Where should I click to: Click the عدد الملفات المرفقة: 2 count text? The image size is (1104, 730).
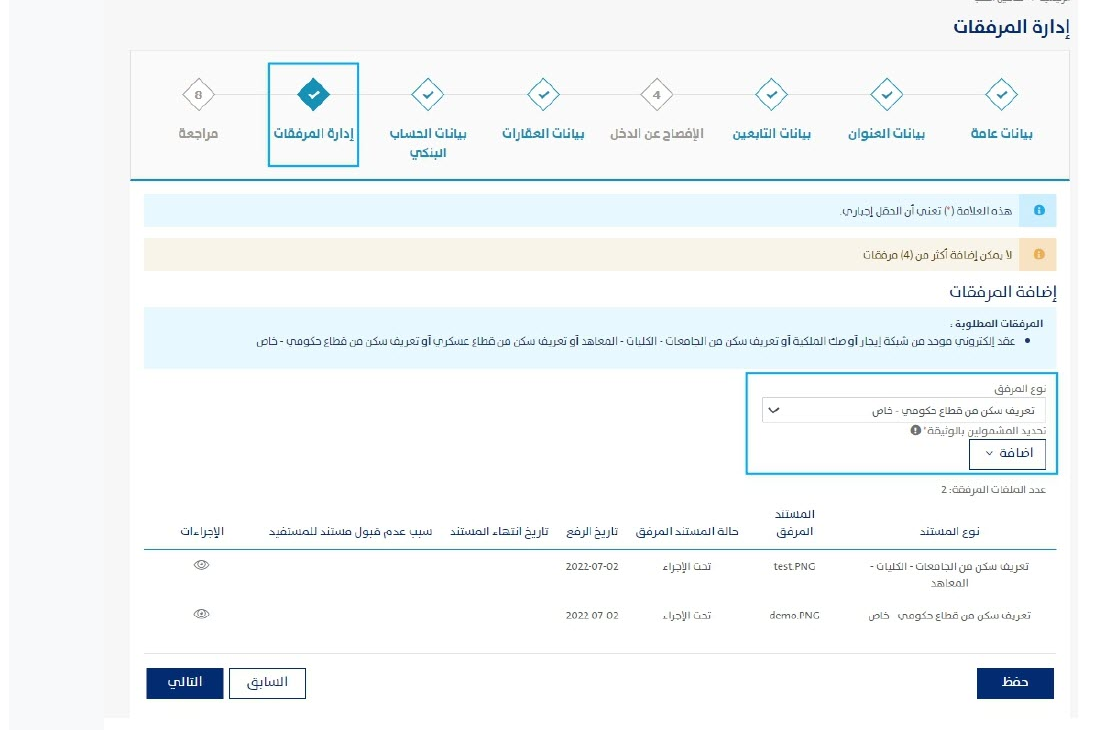click(x=993, y=489)
